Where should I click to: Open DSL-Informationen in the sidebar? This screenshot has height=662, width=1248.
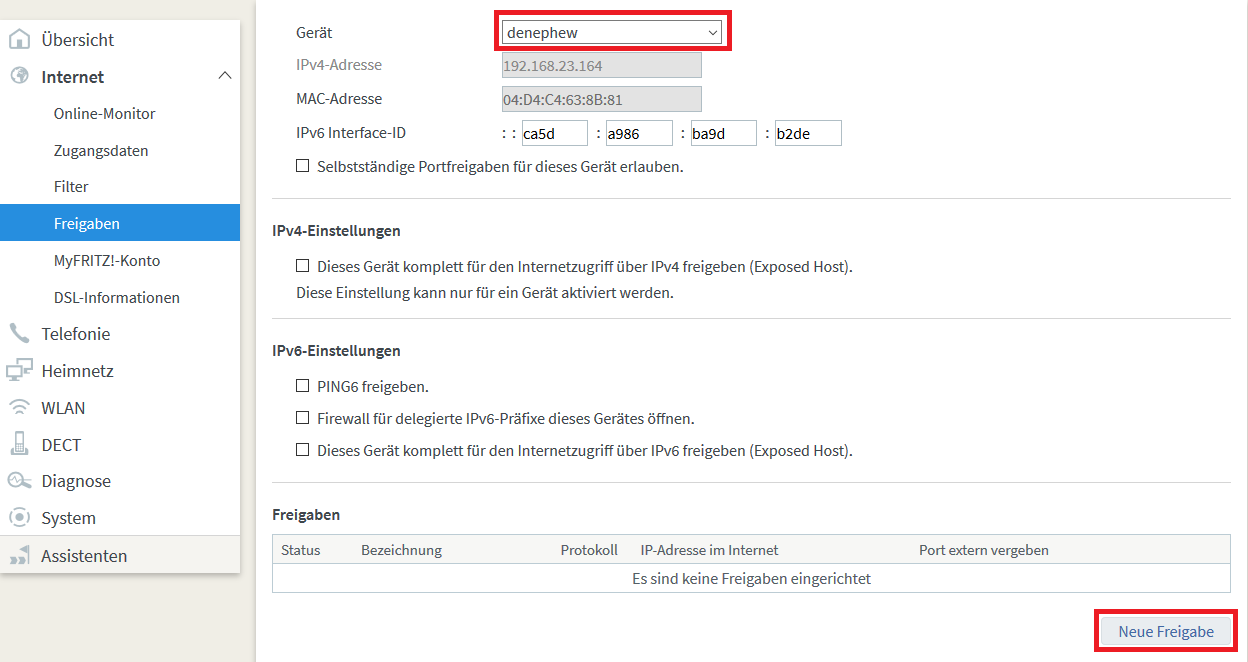(x=116, y=298)
